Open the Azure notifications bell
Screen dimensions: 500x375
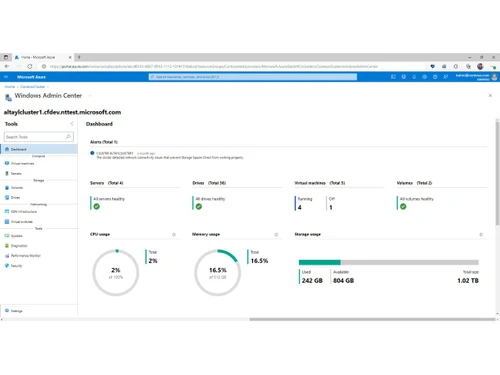point(414,77)
